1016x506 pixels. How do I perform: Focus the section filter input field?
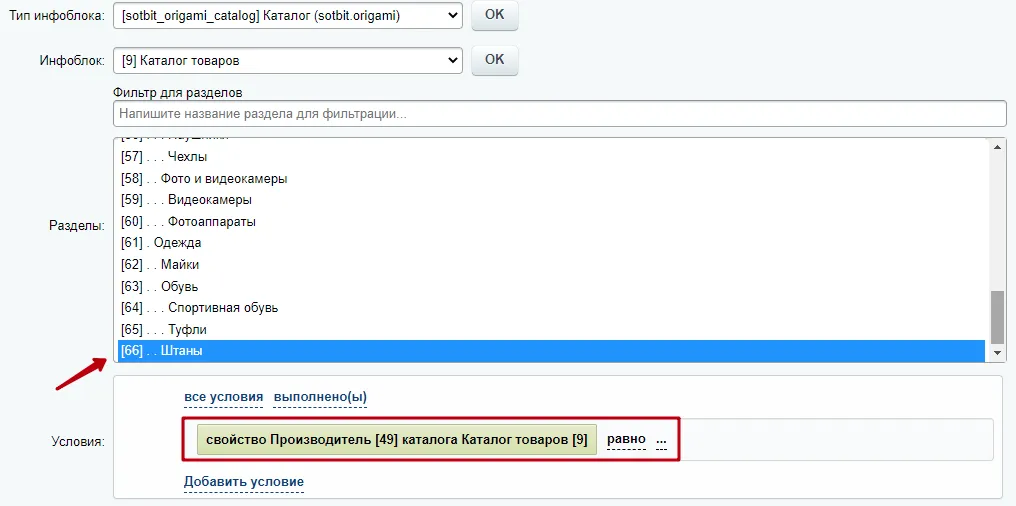pyautogui.click(x=560, y=114)
